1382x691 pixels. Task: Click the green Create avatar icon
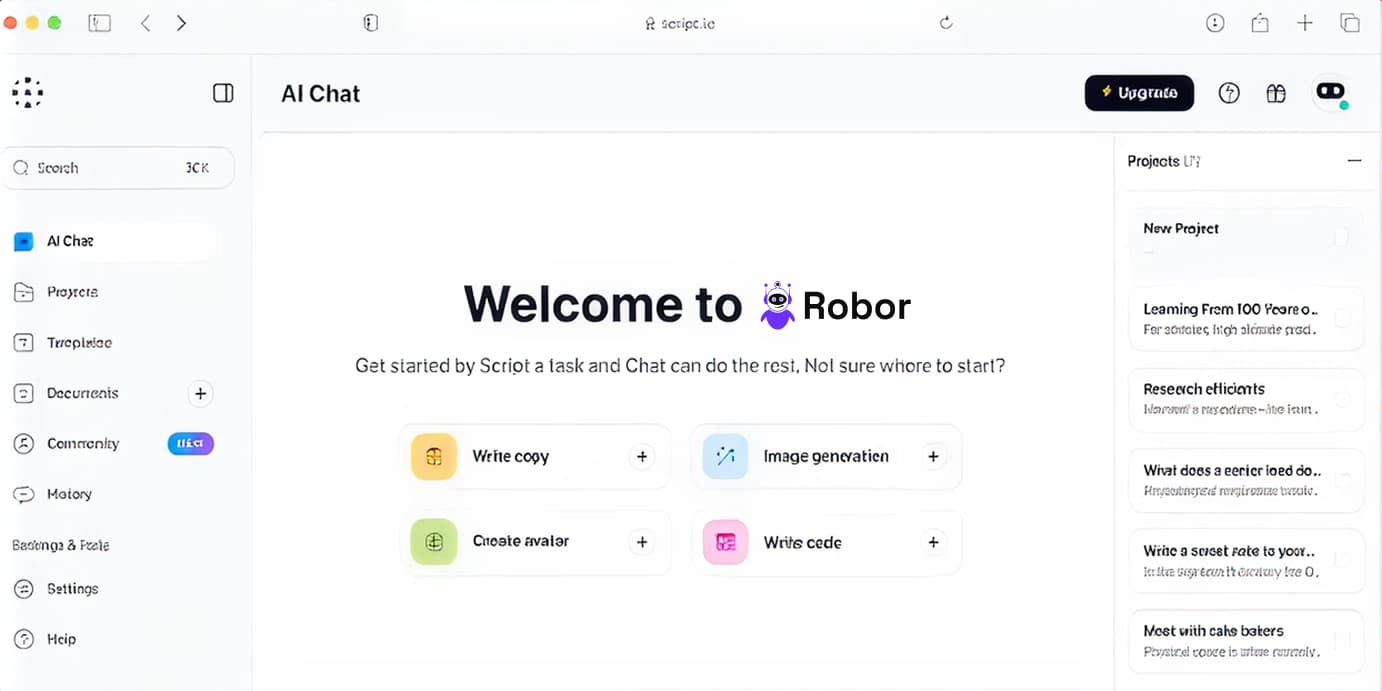tap(434, 542)
